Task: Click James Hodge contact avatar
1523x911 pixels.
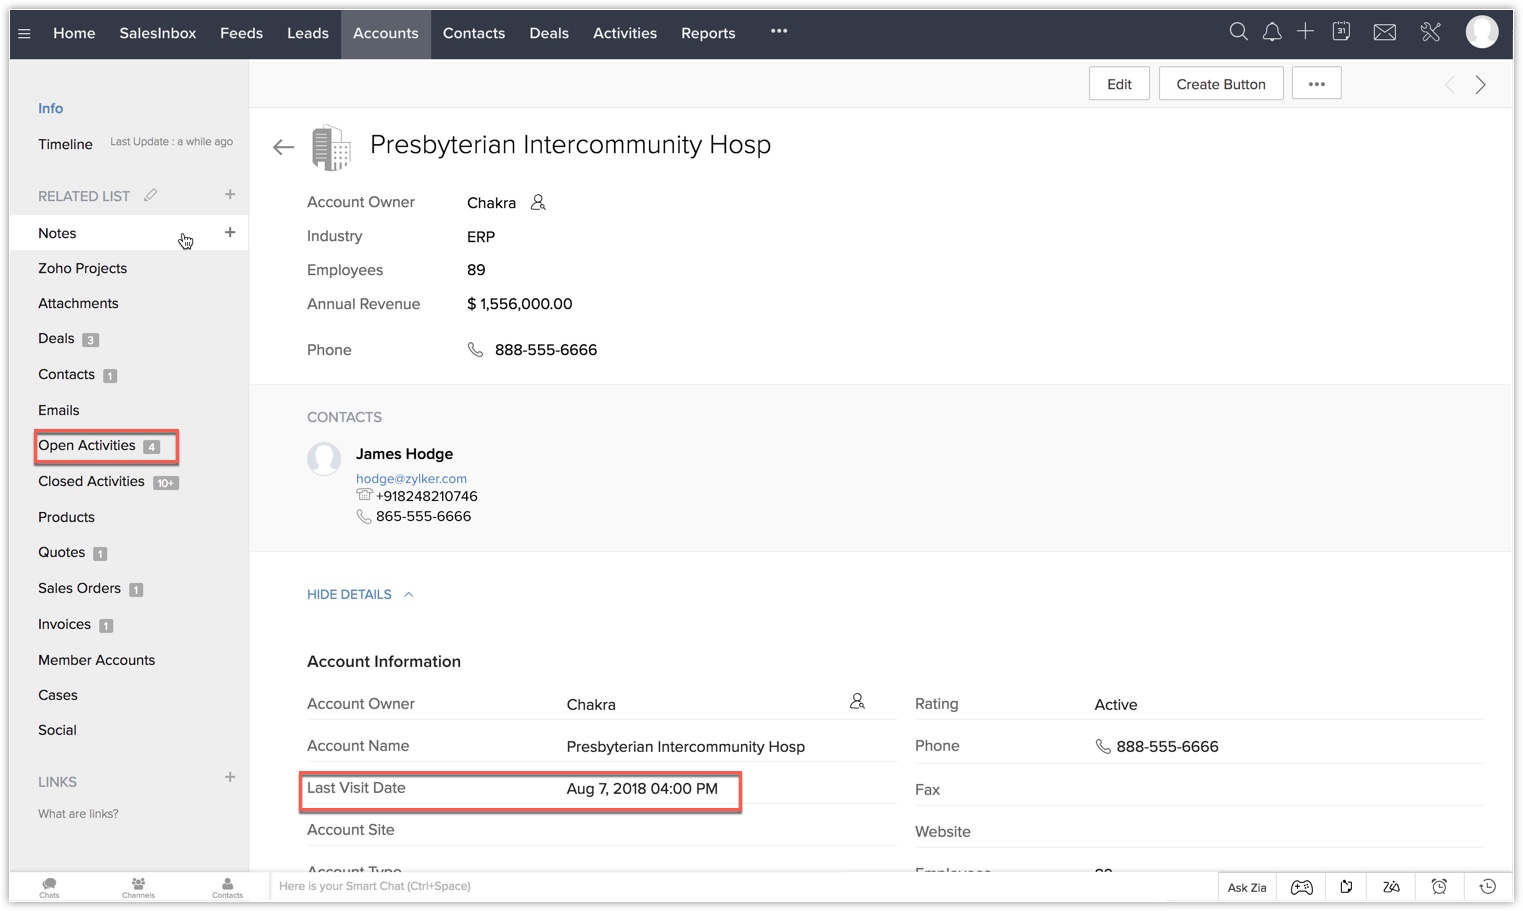Action: (x=324, y=459)
